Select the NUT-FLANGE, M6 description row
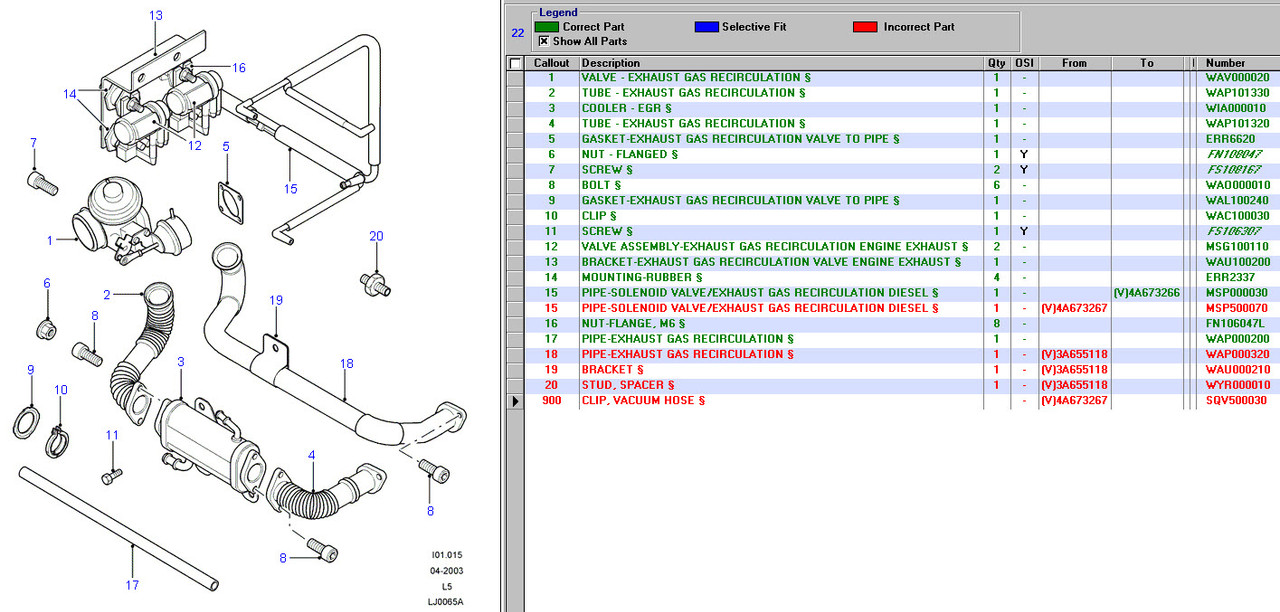This screenshot has width=1280, height=612. [x=633, y=324]
